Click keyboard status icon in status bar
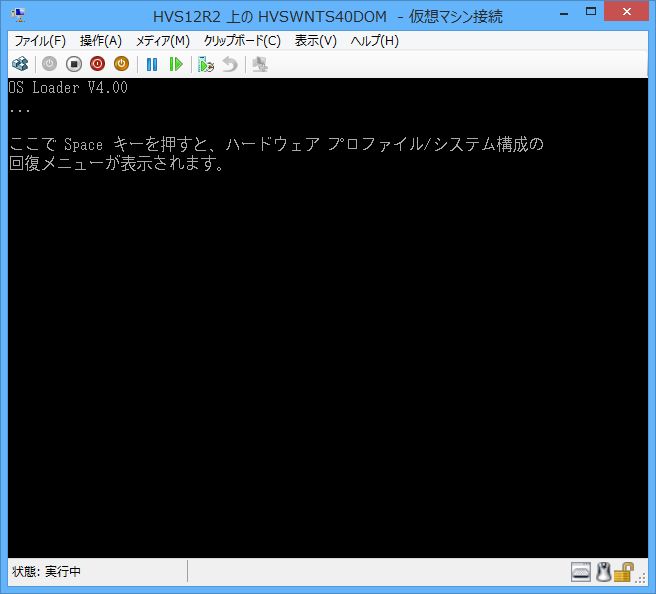Viewport: 656px width, 594px height. click(581, 572)
